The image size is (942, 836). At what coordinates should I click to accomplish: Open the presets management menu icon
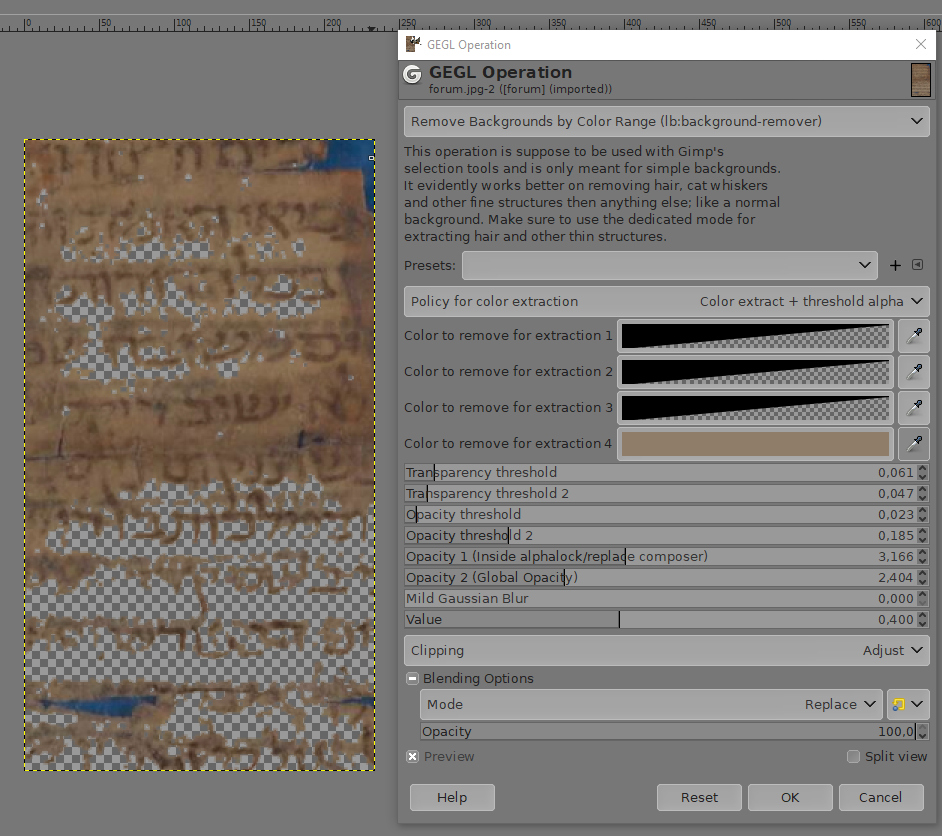pos(918,266)
